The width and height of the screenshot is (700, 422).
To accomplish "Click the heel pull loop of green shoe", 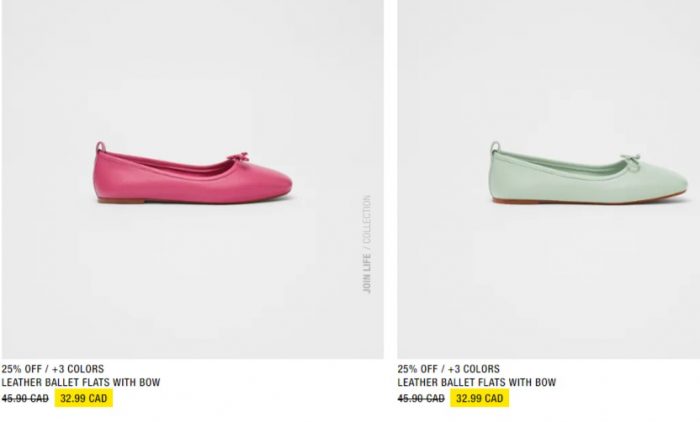I will pos(495,147).
